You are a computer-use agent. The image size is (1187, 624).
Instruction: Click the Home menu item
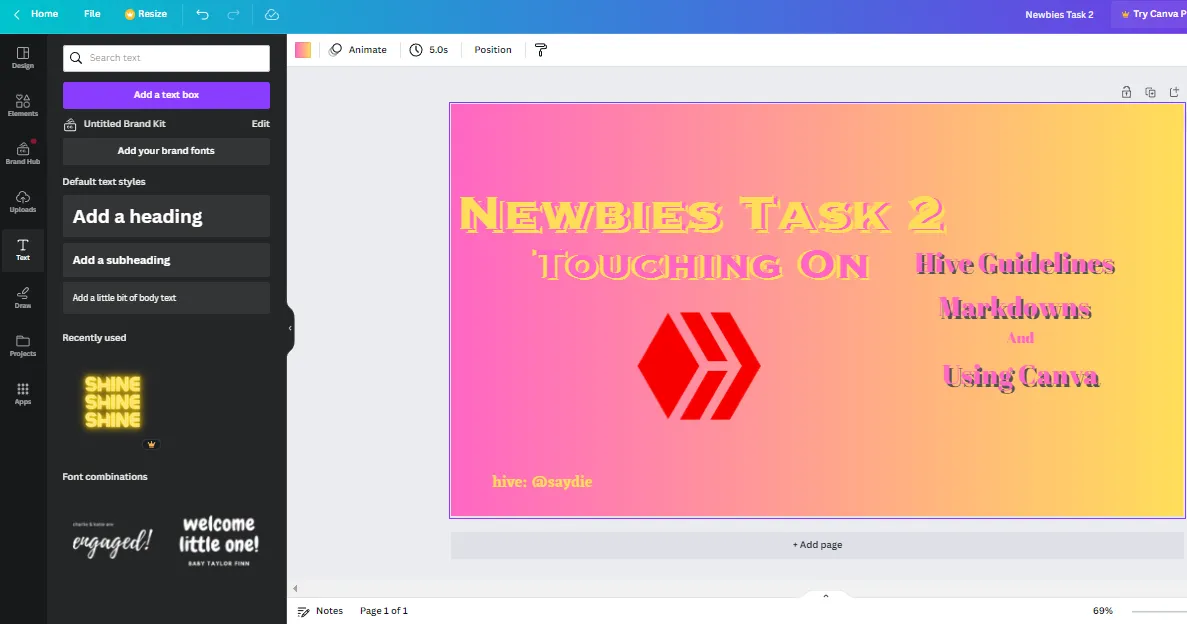pyautogui.click(x=45, y=14)
